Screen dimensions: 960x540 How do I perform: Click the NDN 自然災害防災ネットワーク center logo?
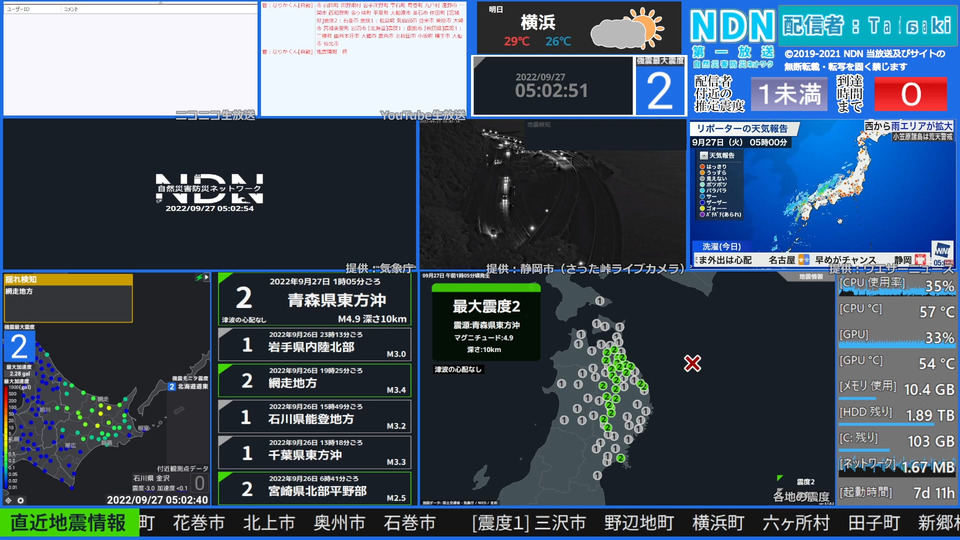(x=209, y=191)
